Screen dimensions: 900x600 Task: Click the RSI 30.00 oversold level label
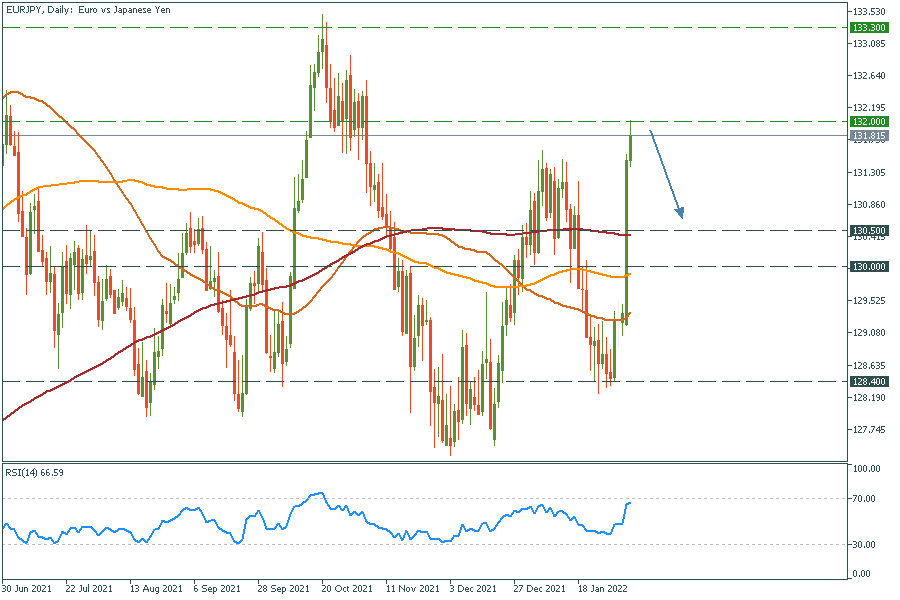tap(865, 544)
